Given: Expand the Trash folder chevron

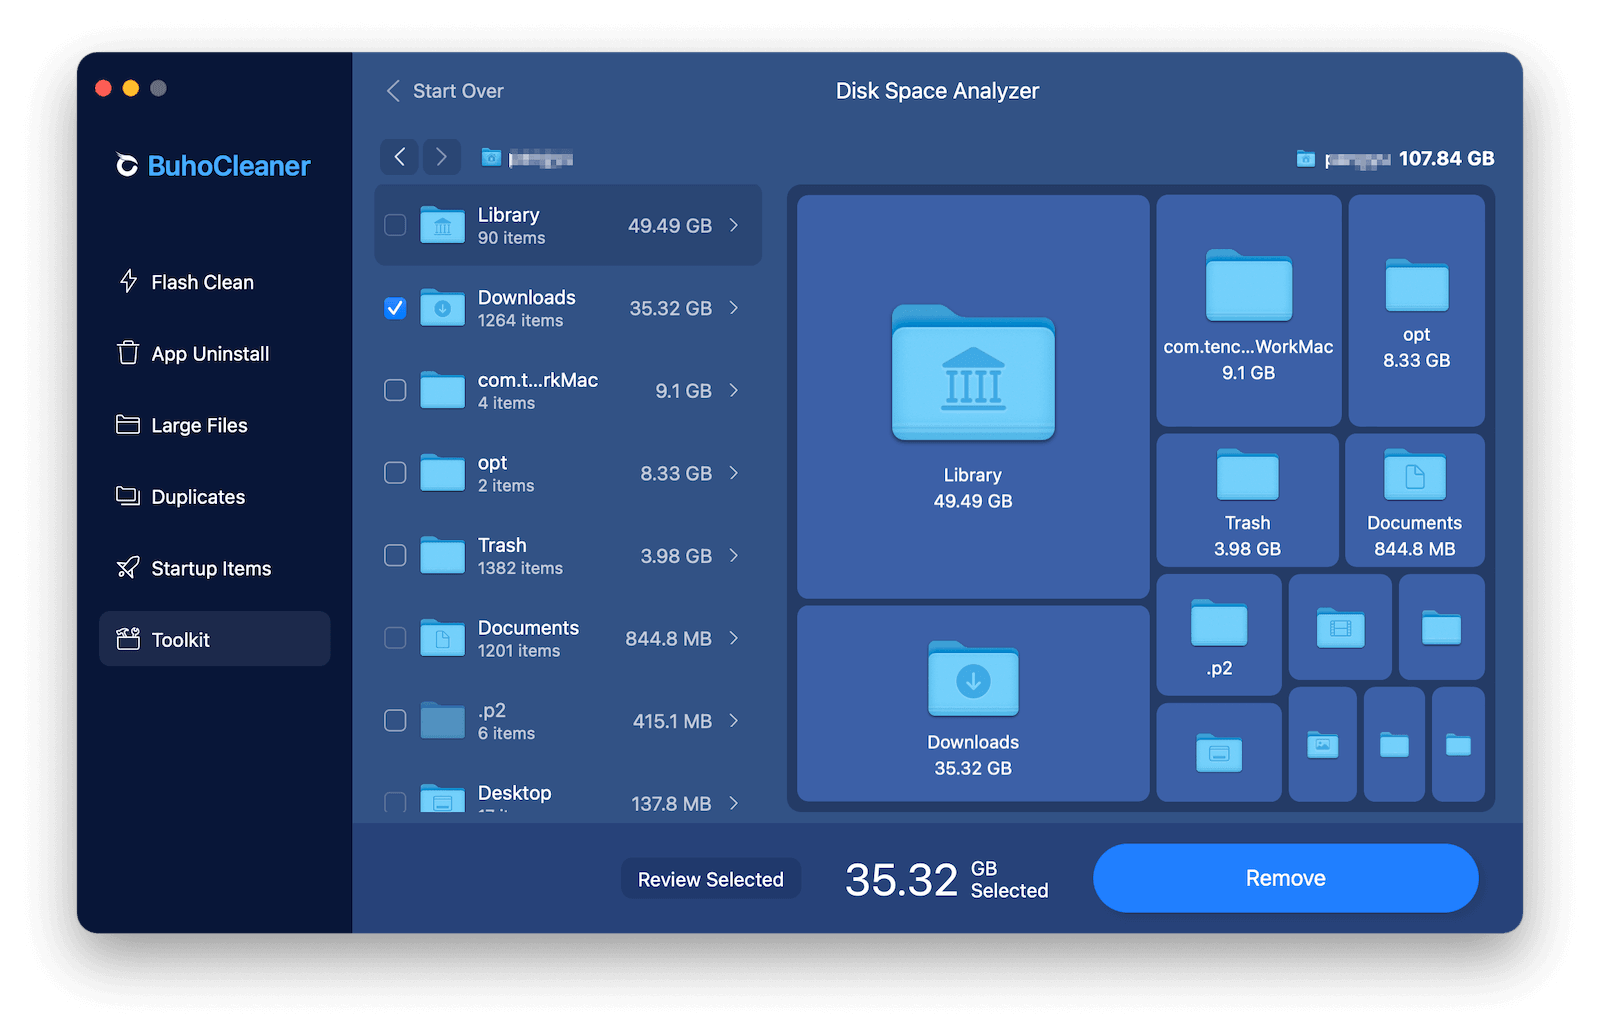Looking at the screenshot, I should pyautogui.click(x=734, y=555).
